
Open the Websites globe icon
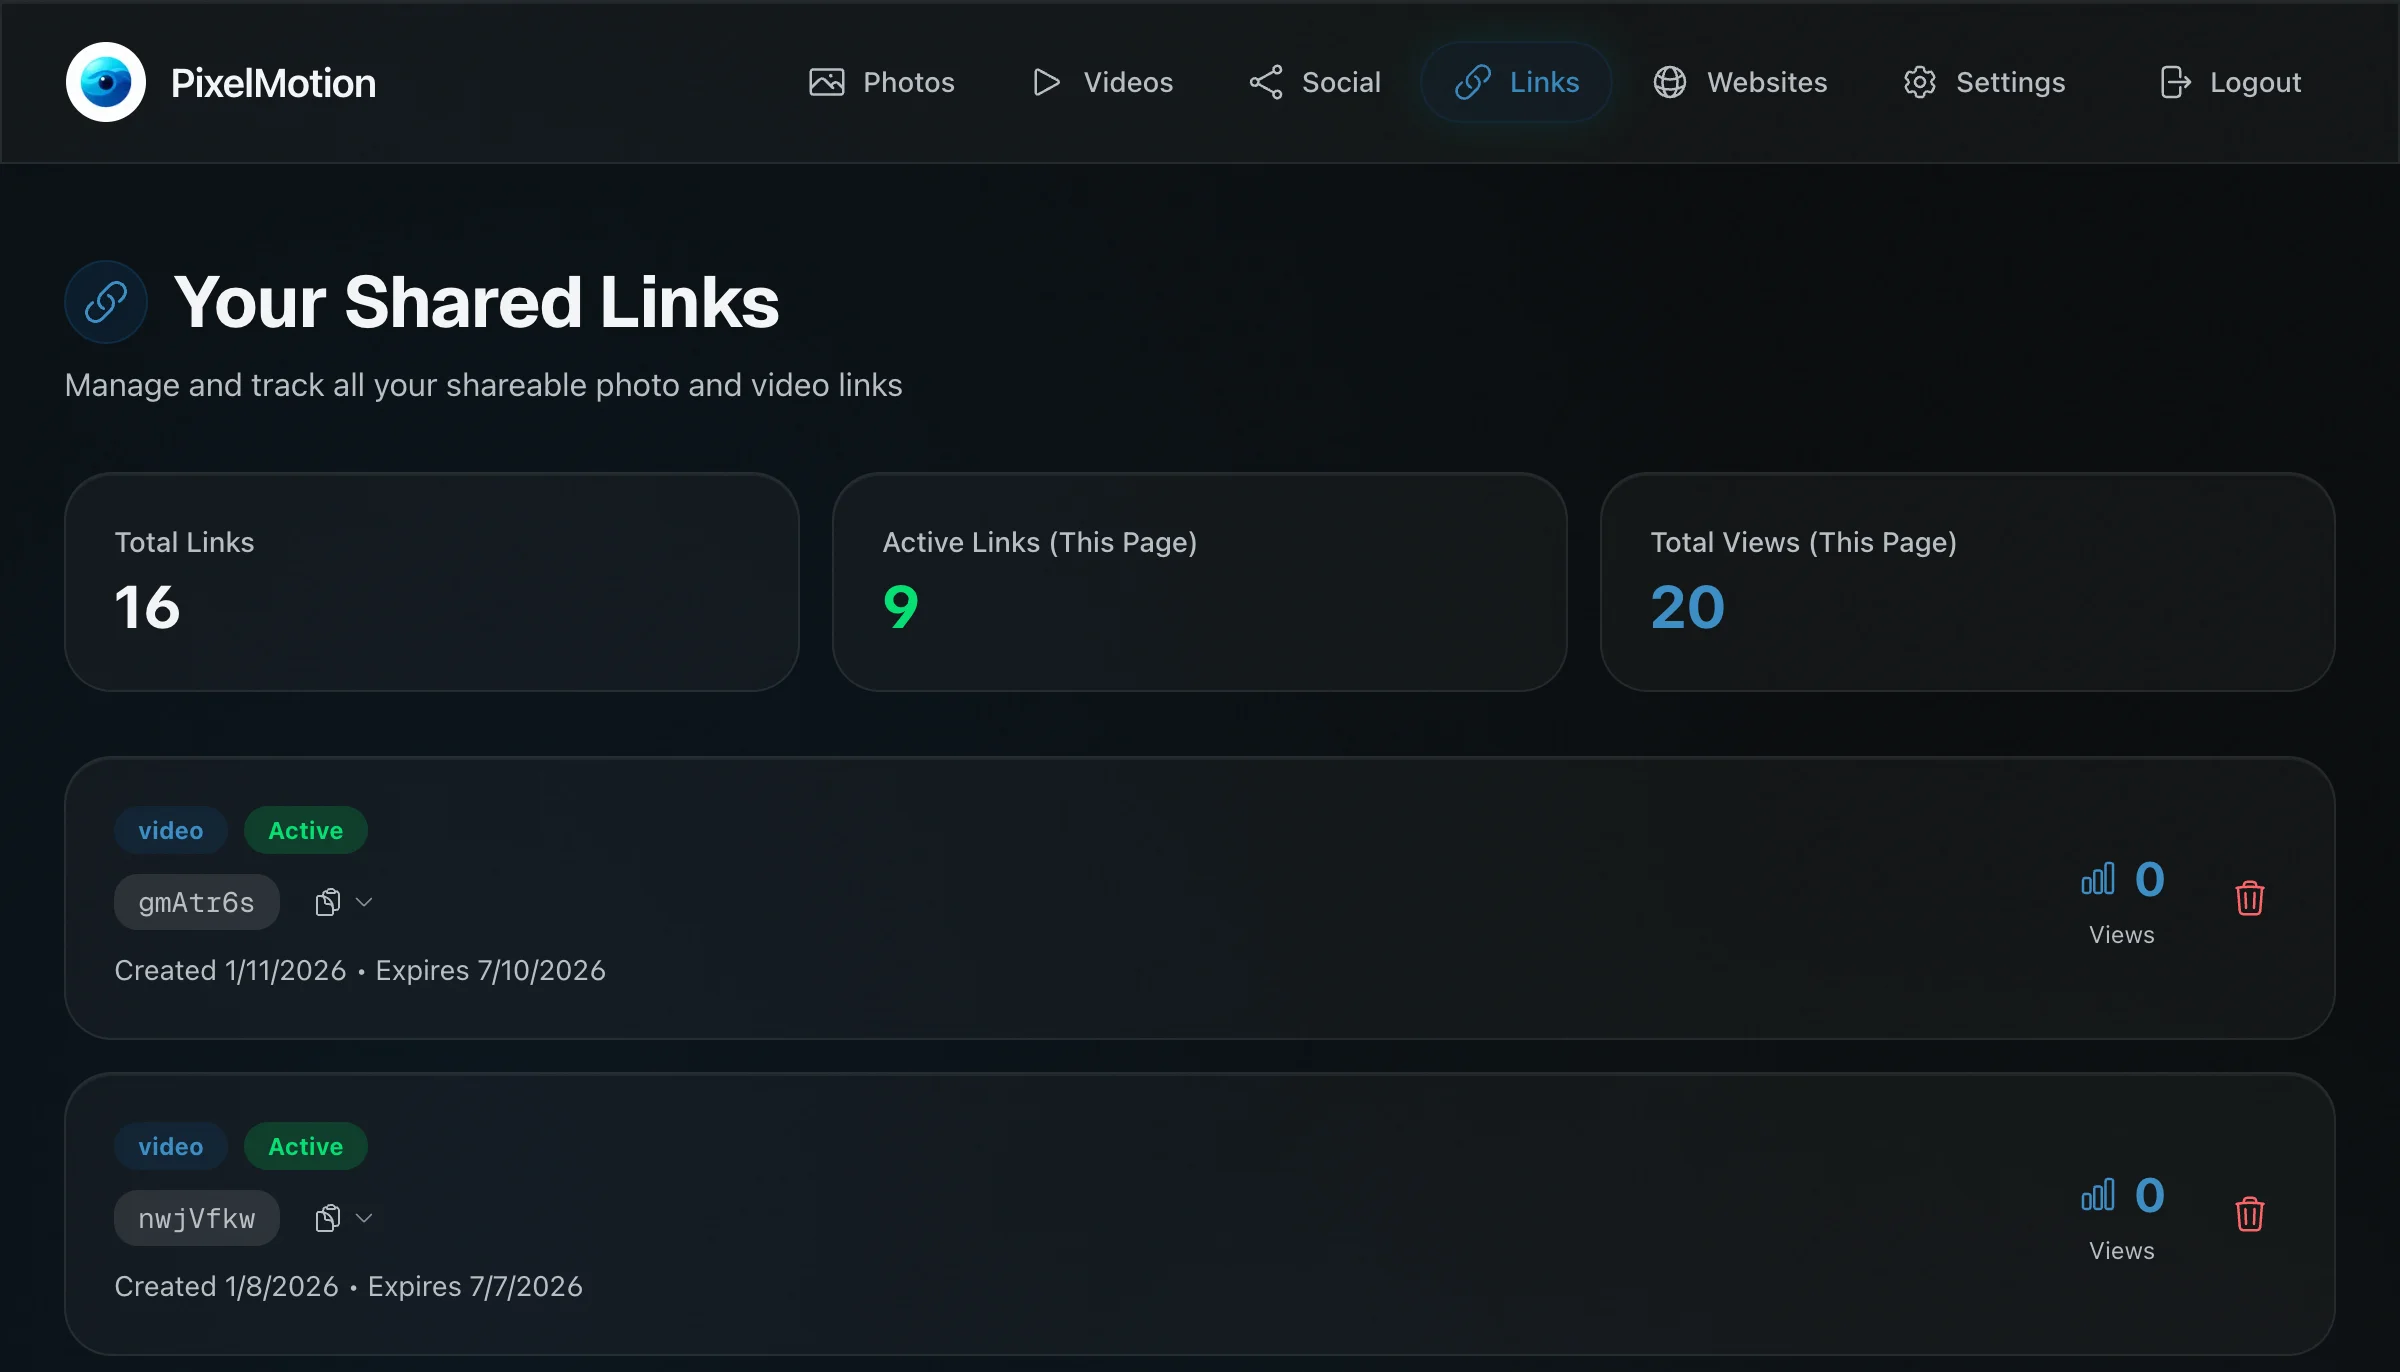1668,82
